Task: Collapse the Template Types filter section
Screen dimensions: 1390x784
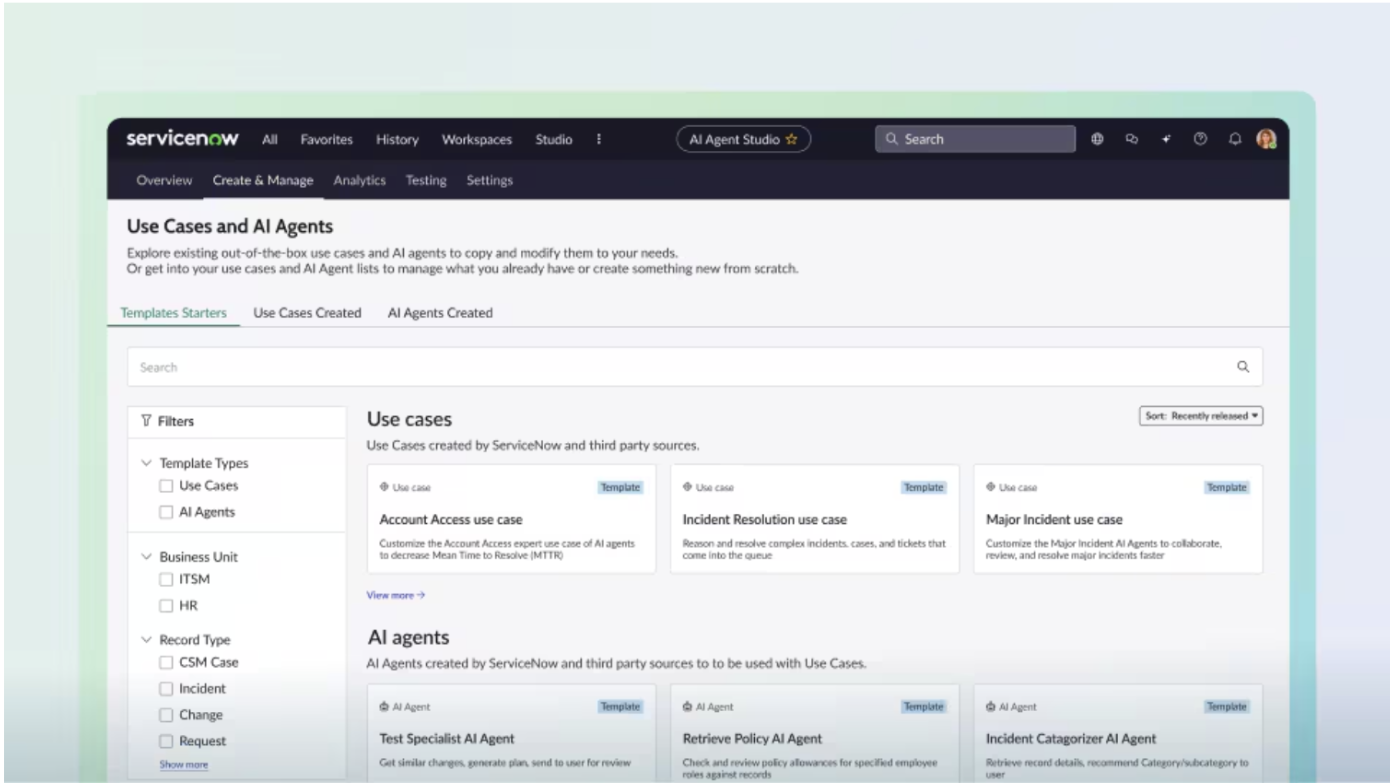Action: click(146, 463)
